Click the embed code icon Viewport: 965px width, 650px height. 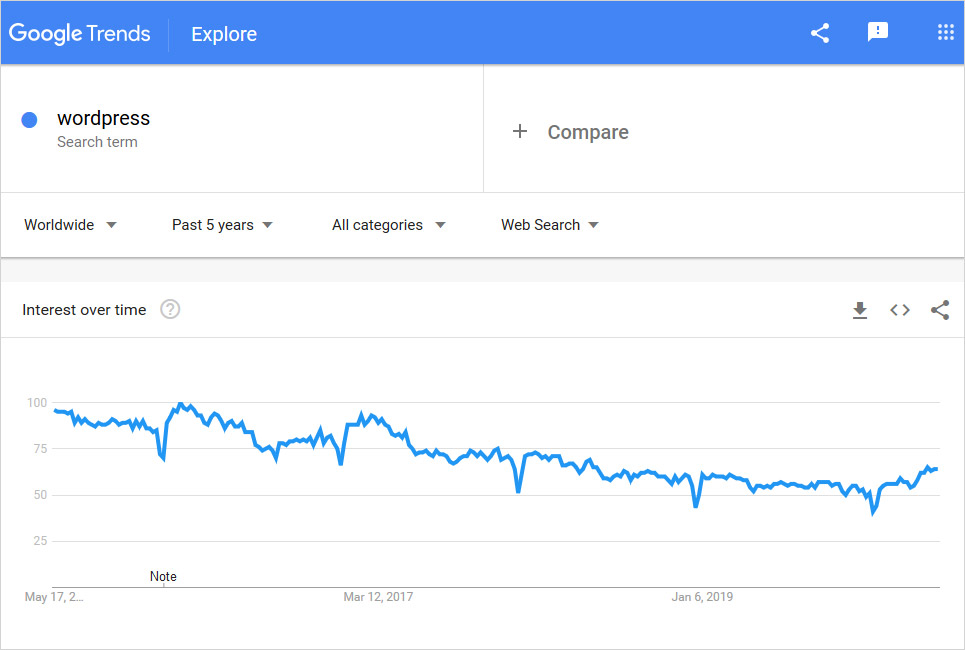900,310
